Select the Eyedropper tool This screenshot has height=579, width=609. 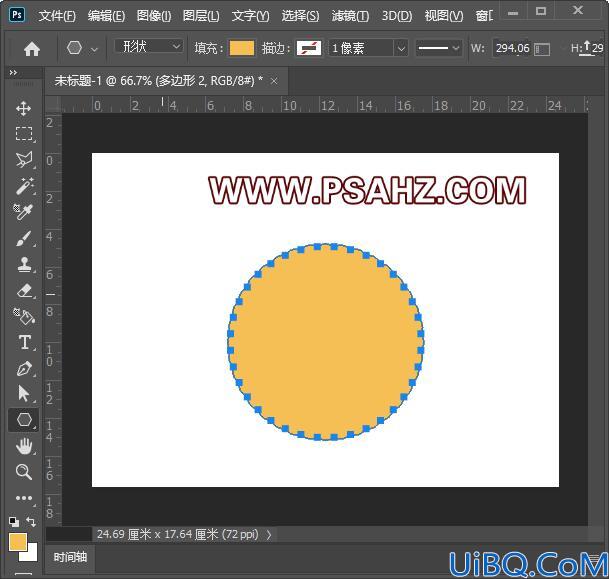pyautogui.click(x=23, y=212)
